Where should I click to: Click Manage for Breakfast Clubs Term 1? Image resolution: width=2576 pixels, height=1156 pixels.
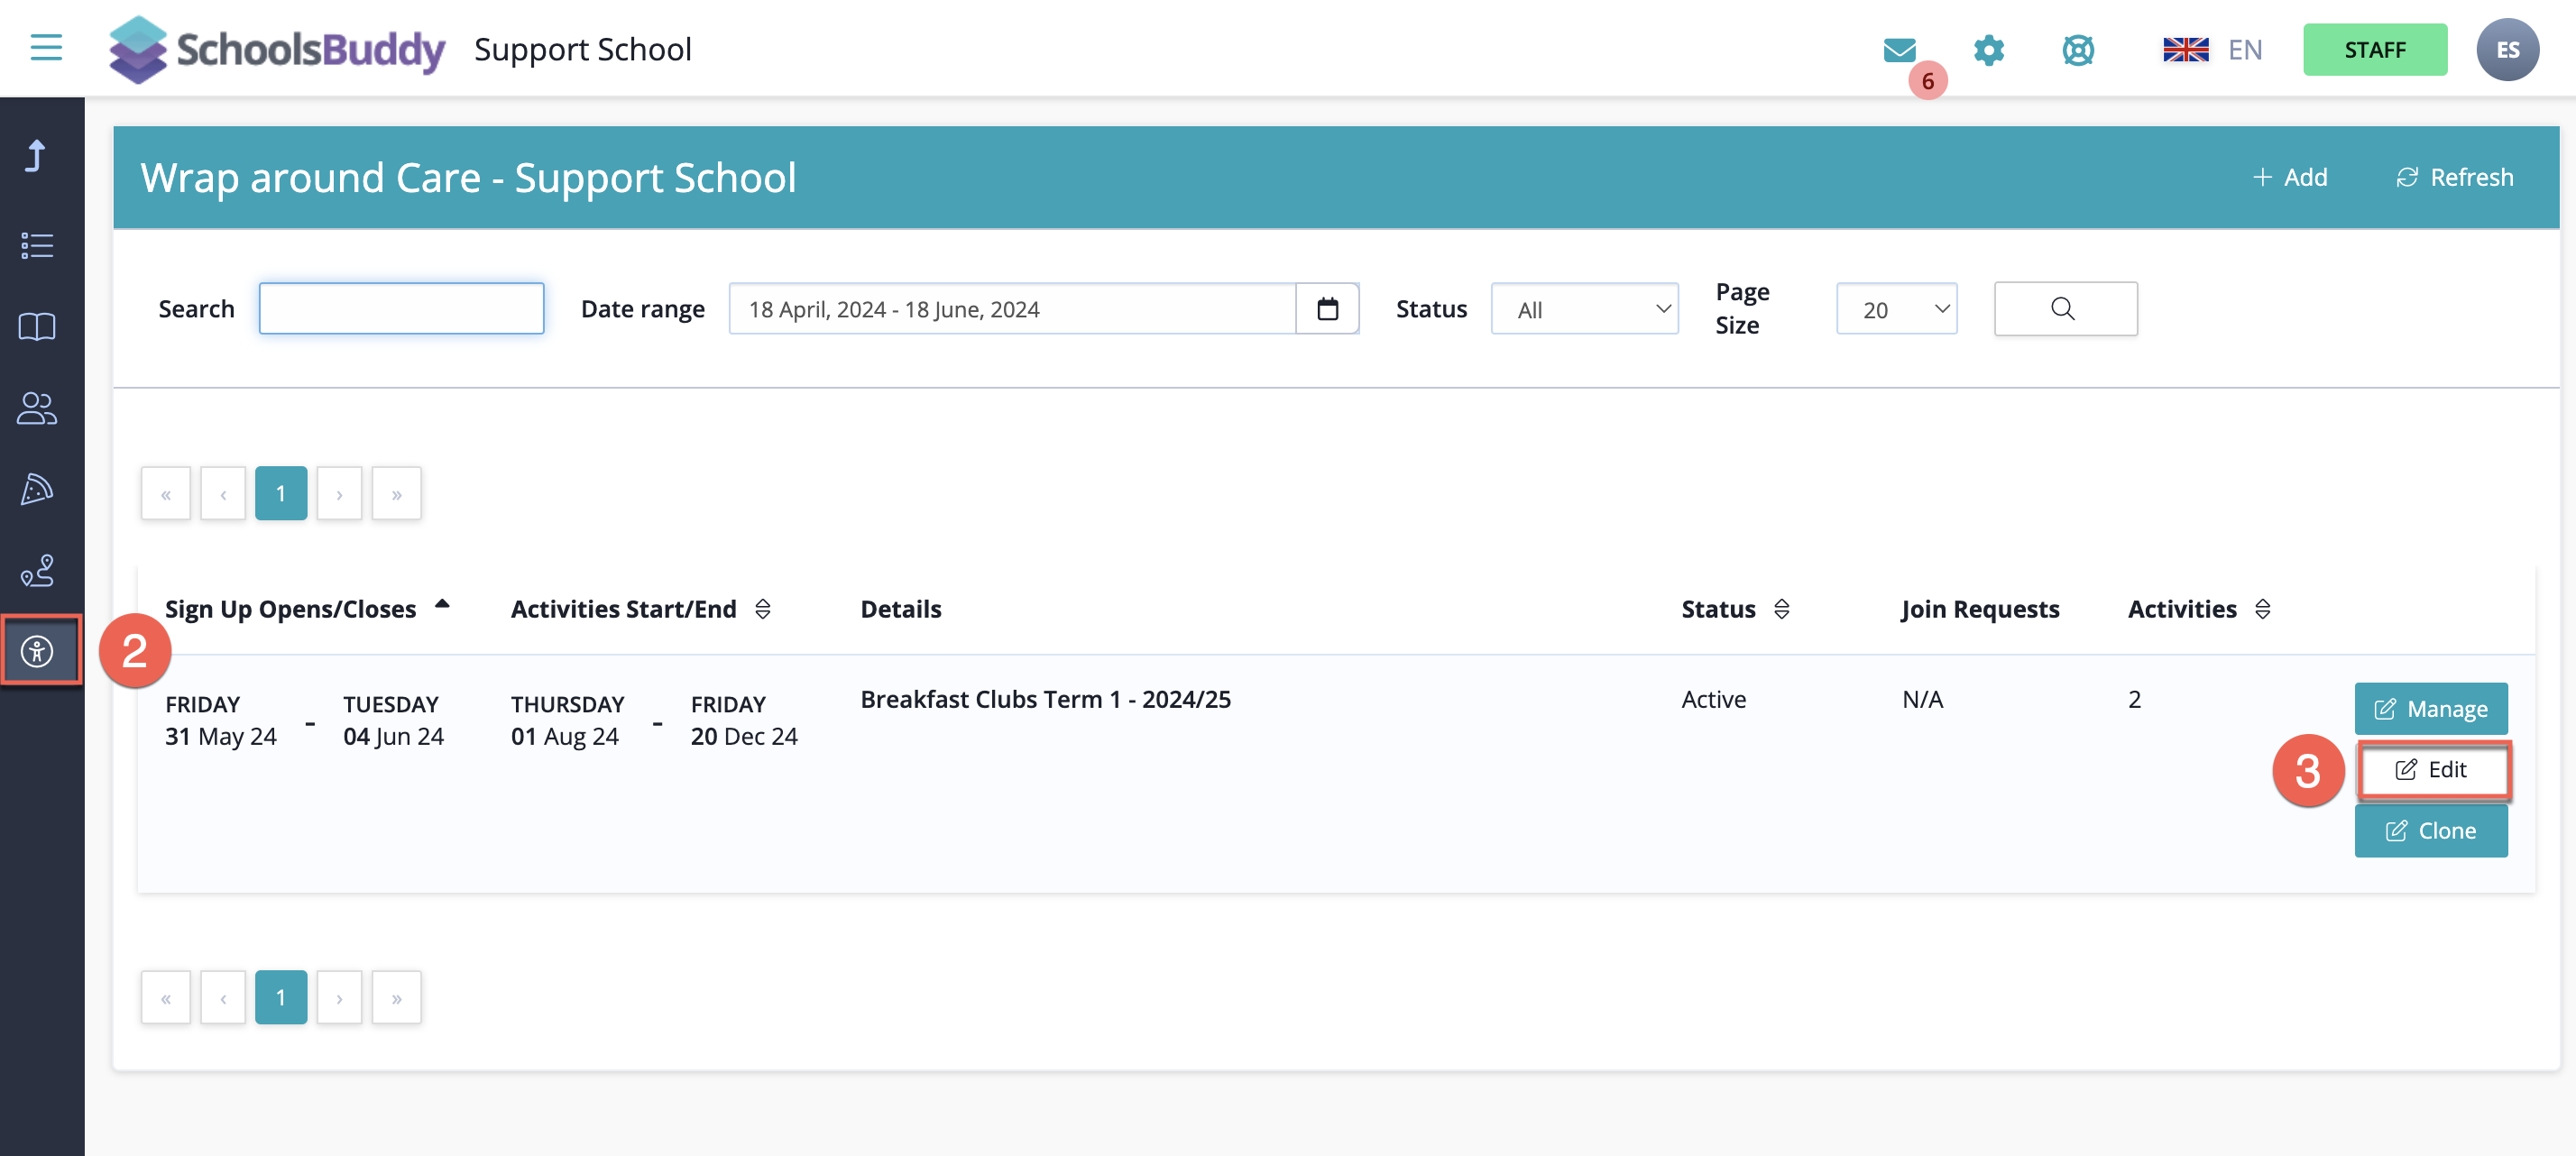click(2430, 709)
